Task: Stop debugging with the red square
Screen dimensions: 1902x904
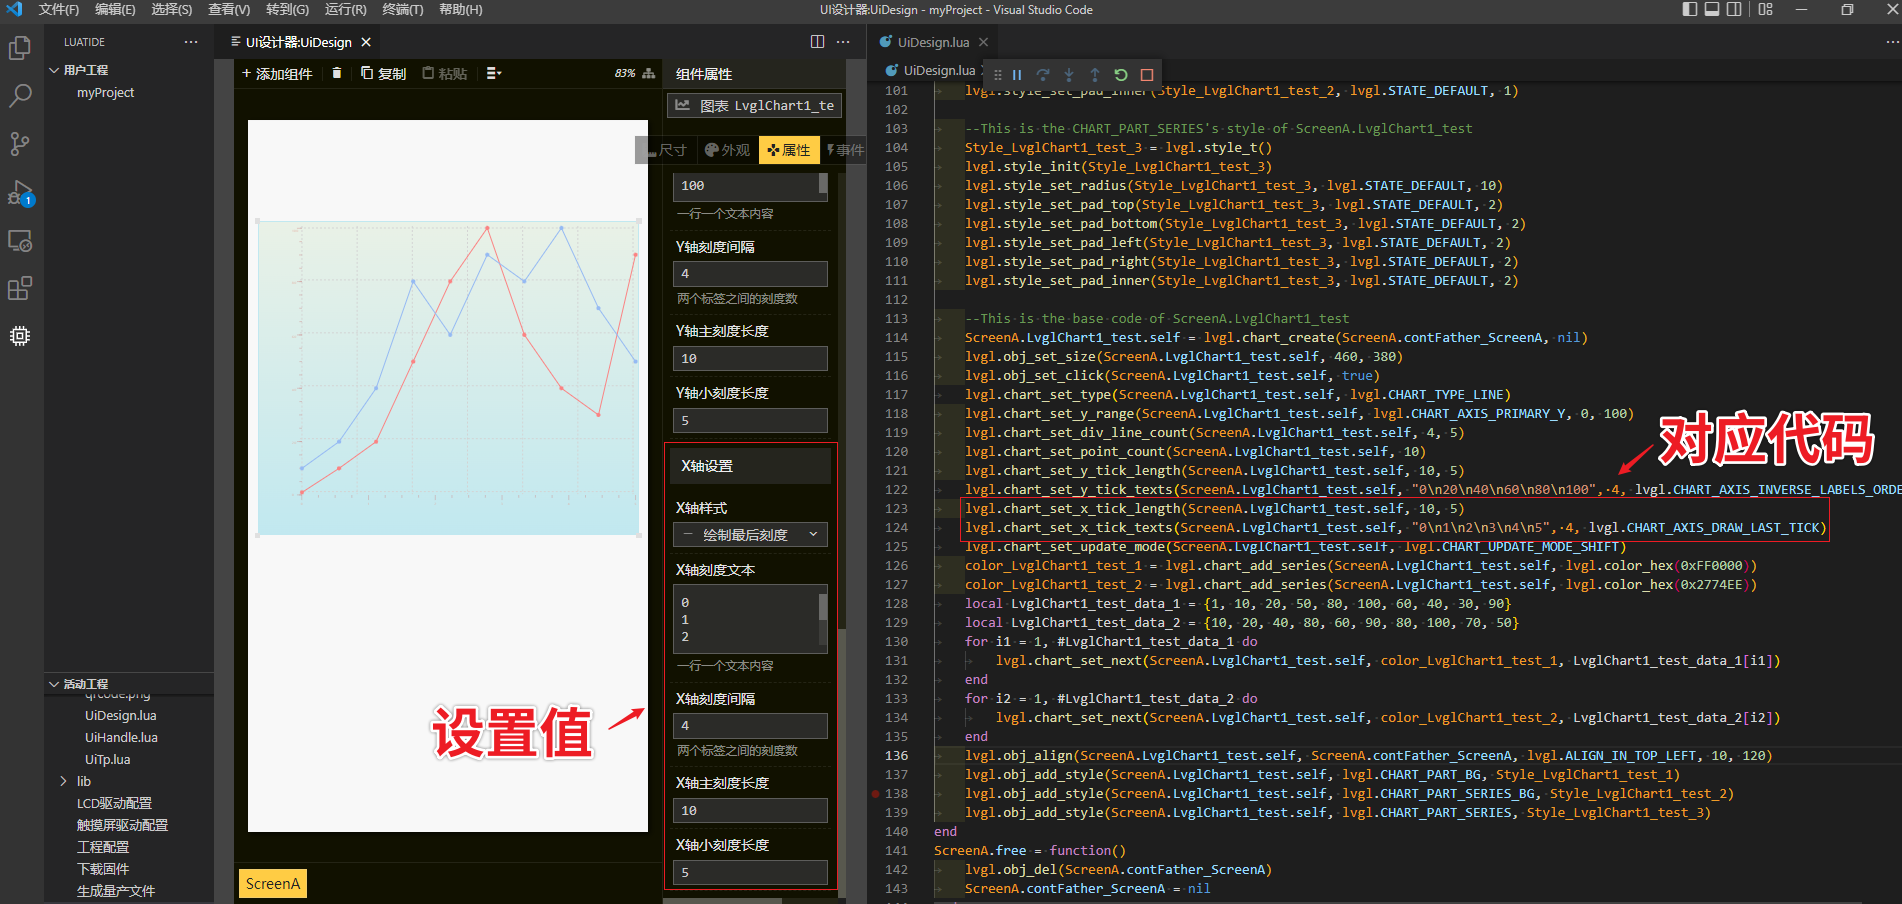Action: pos(1147,75)
